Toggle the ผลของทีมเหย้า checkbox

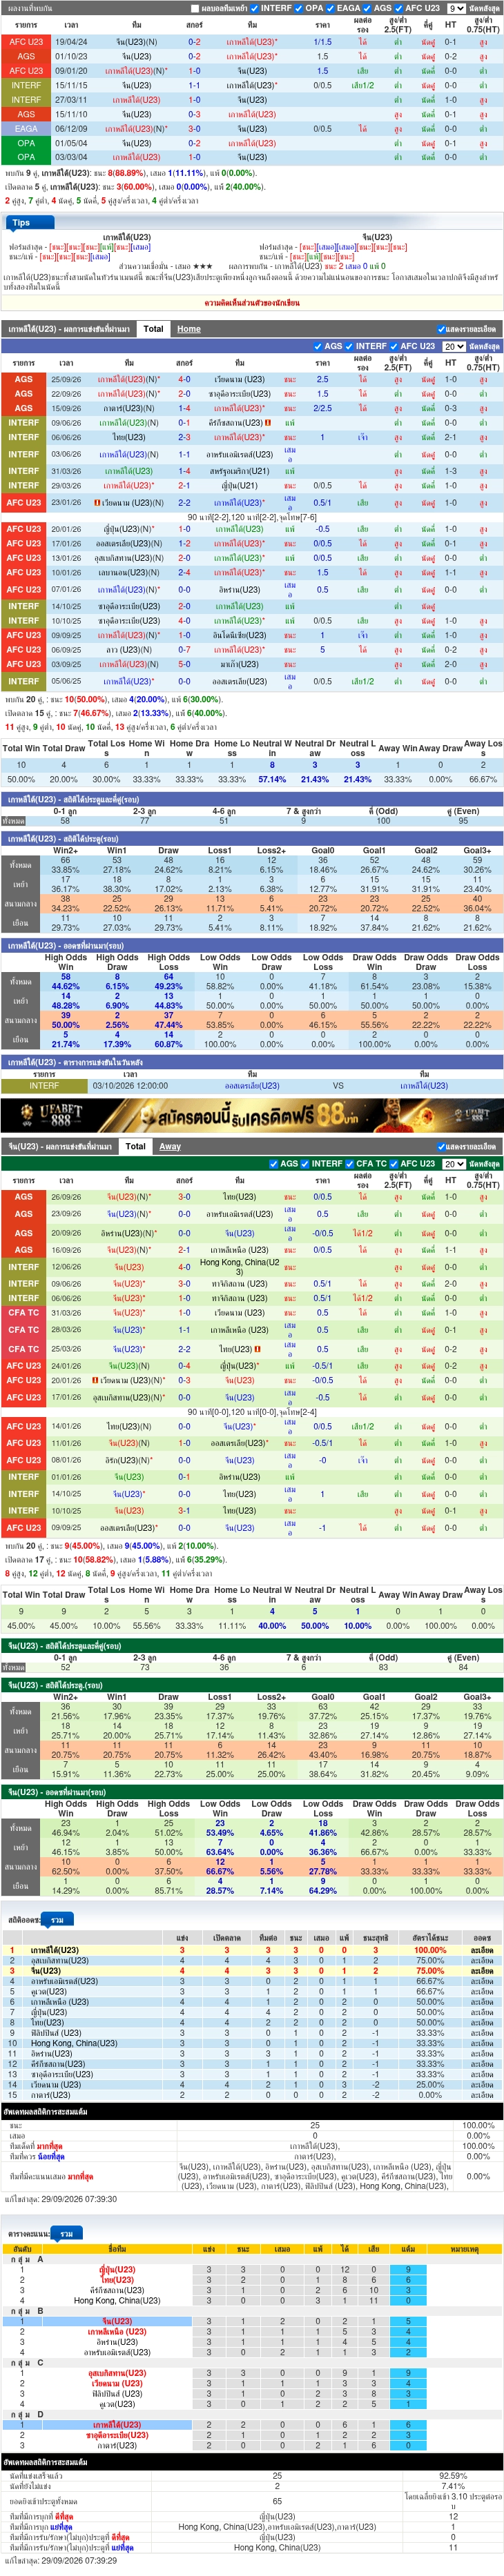[193, 8]
